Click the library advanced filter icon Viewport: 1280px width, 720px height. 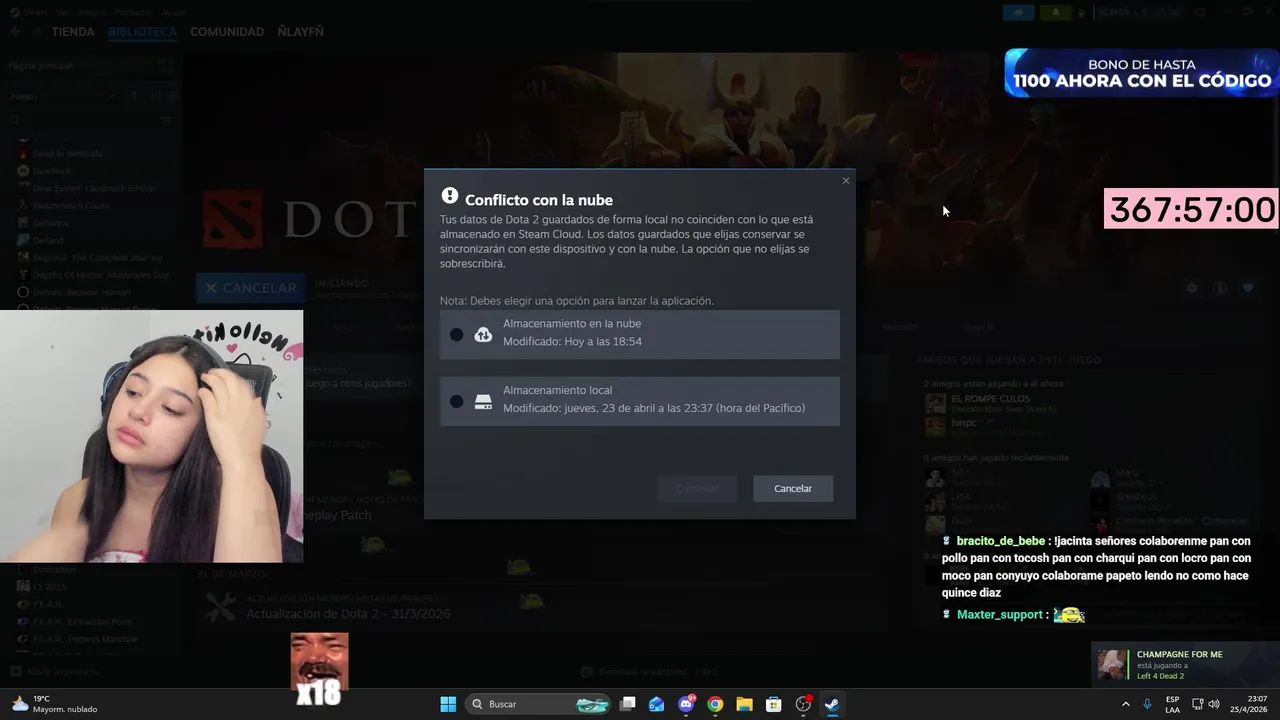166,121
